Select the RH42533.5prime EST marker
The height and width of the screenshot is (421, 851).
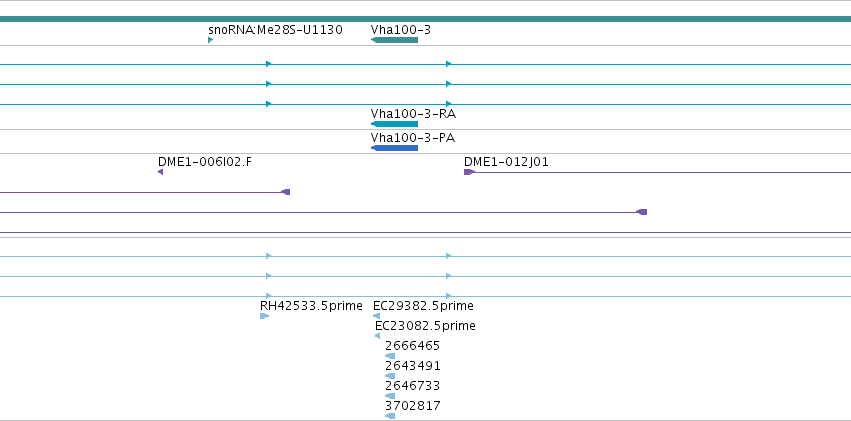pyautogui.click(x=264, y=316)
